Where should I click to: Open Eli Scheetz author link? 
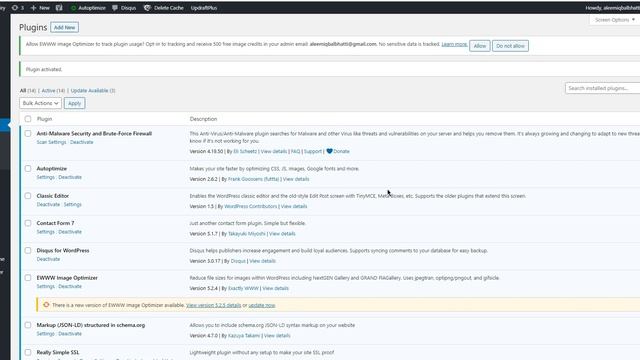click(245, 151)
